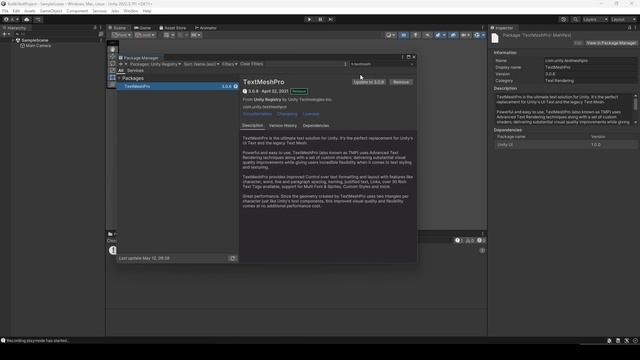The image size is (640, 360).
Task: Toggle the Inspector panel lock icon
Action: 629,28
